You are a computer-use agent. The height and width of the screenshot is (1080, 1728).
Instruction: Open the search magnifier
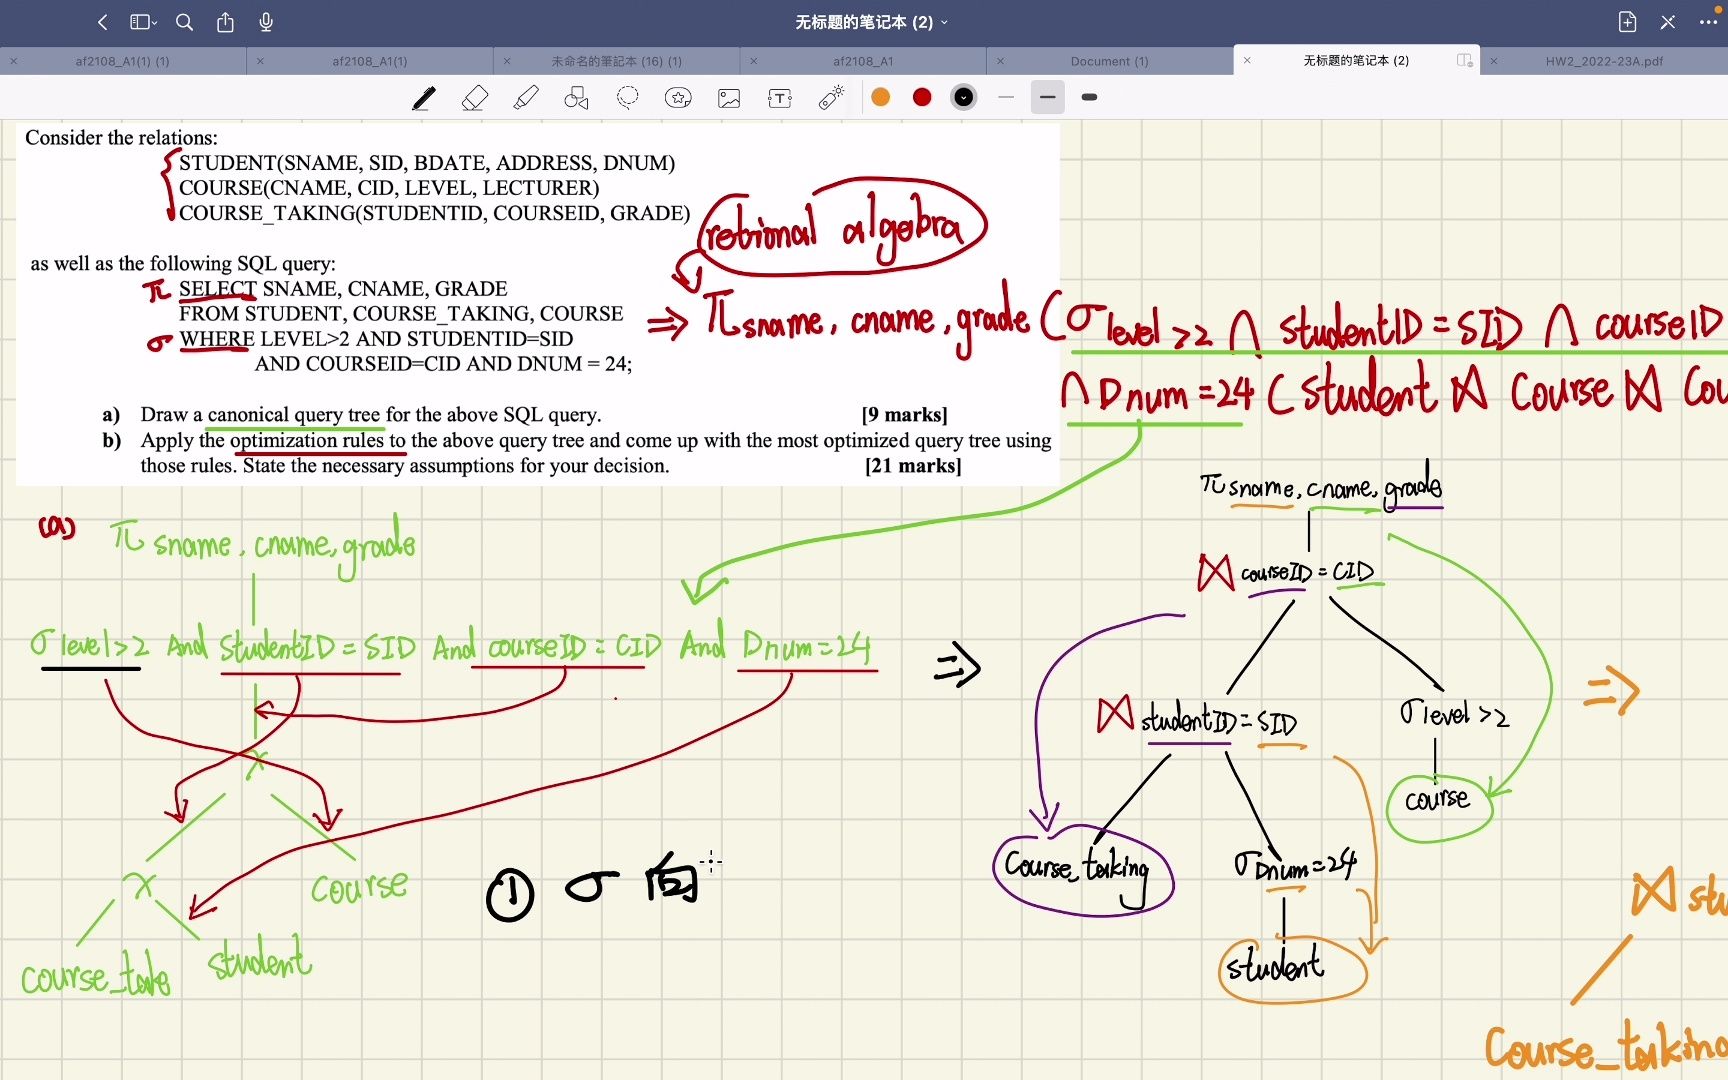(x=184, y=22)
